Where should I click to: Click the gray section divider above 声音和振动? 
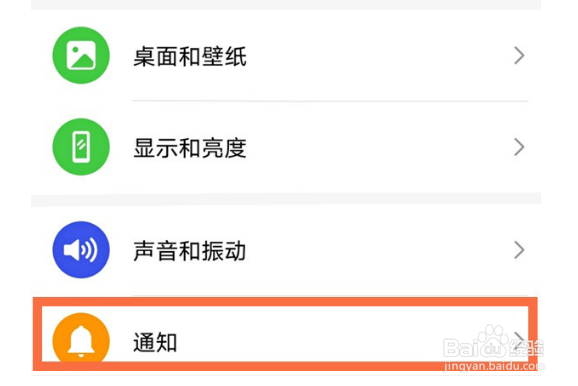click(x=286, y=199)
